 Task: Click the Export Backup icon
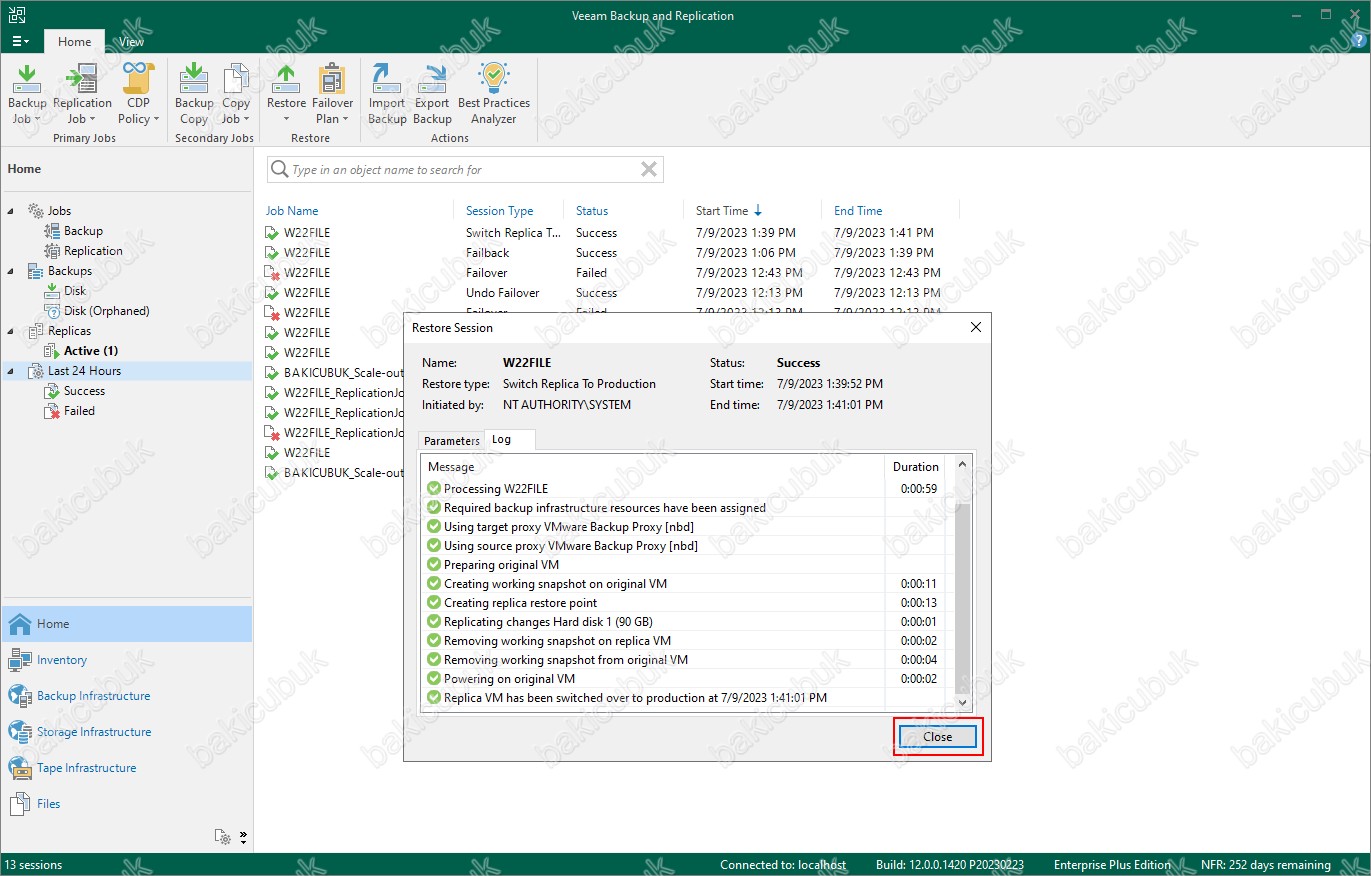click(432, 94)
